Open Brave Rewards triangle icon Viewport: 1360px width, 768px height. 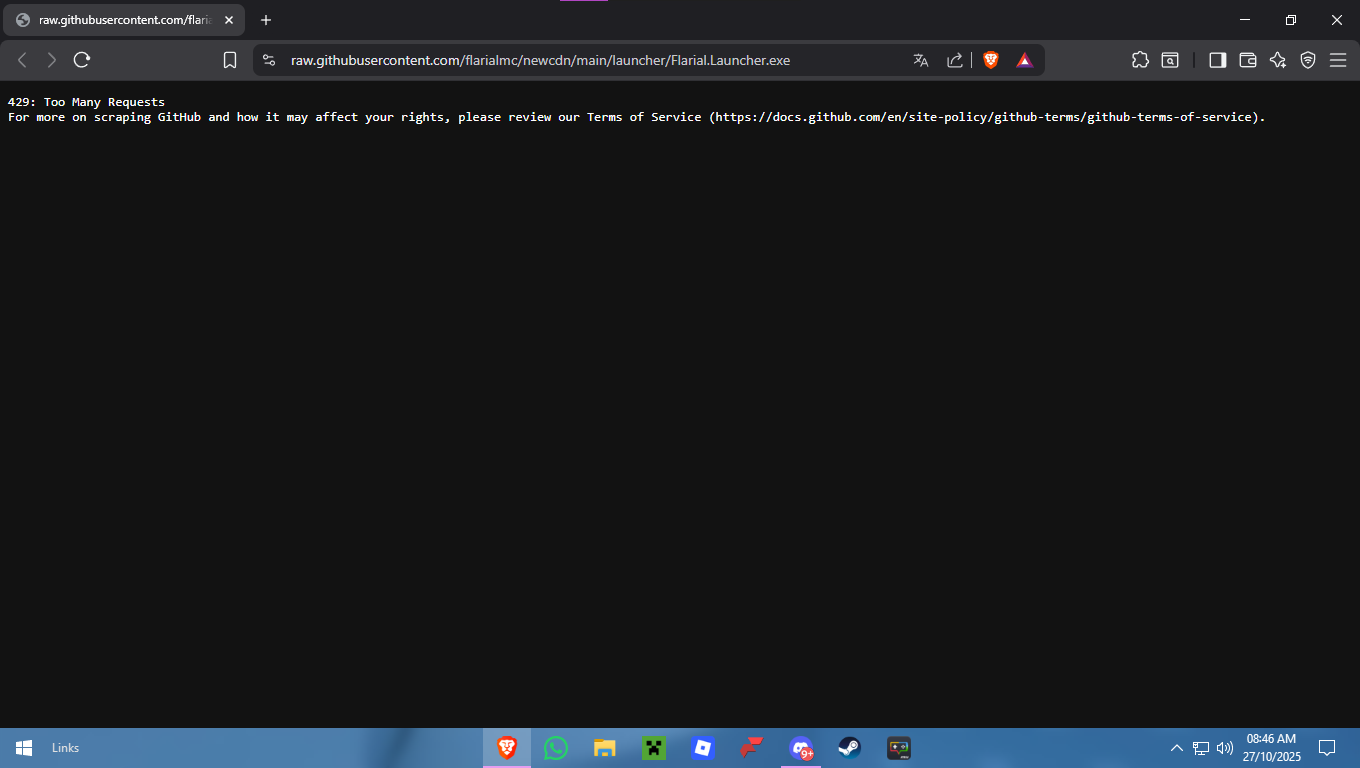pos(1024,60)
